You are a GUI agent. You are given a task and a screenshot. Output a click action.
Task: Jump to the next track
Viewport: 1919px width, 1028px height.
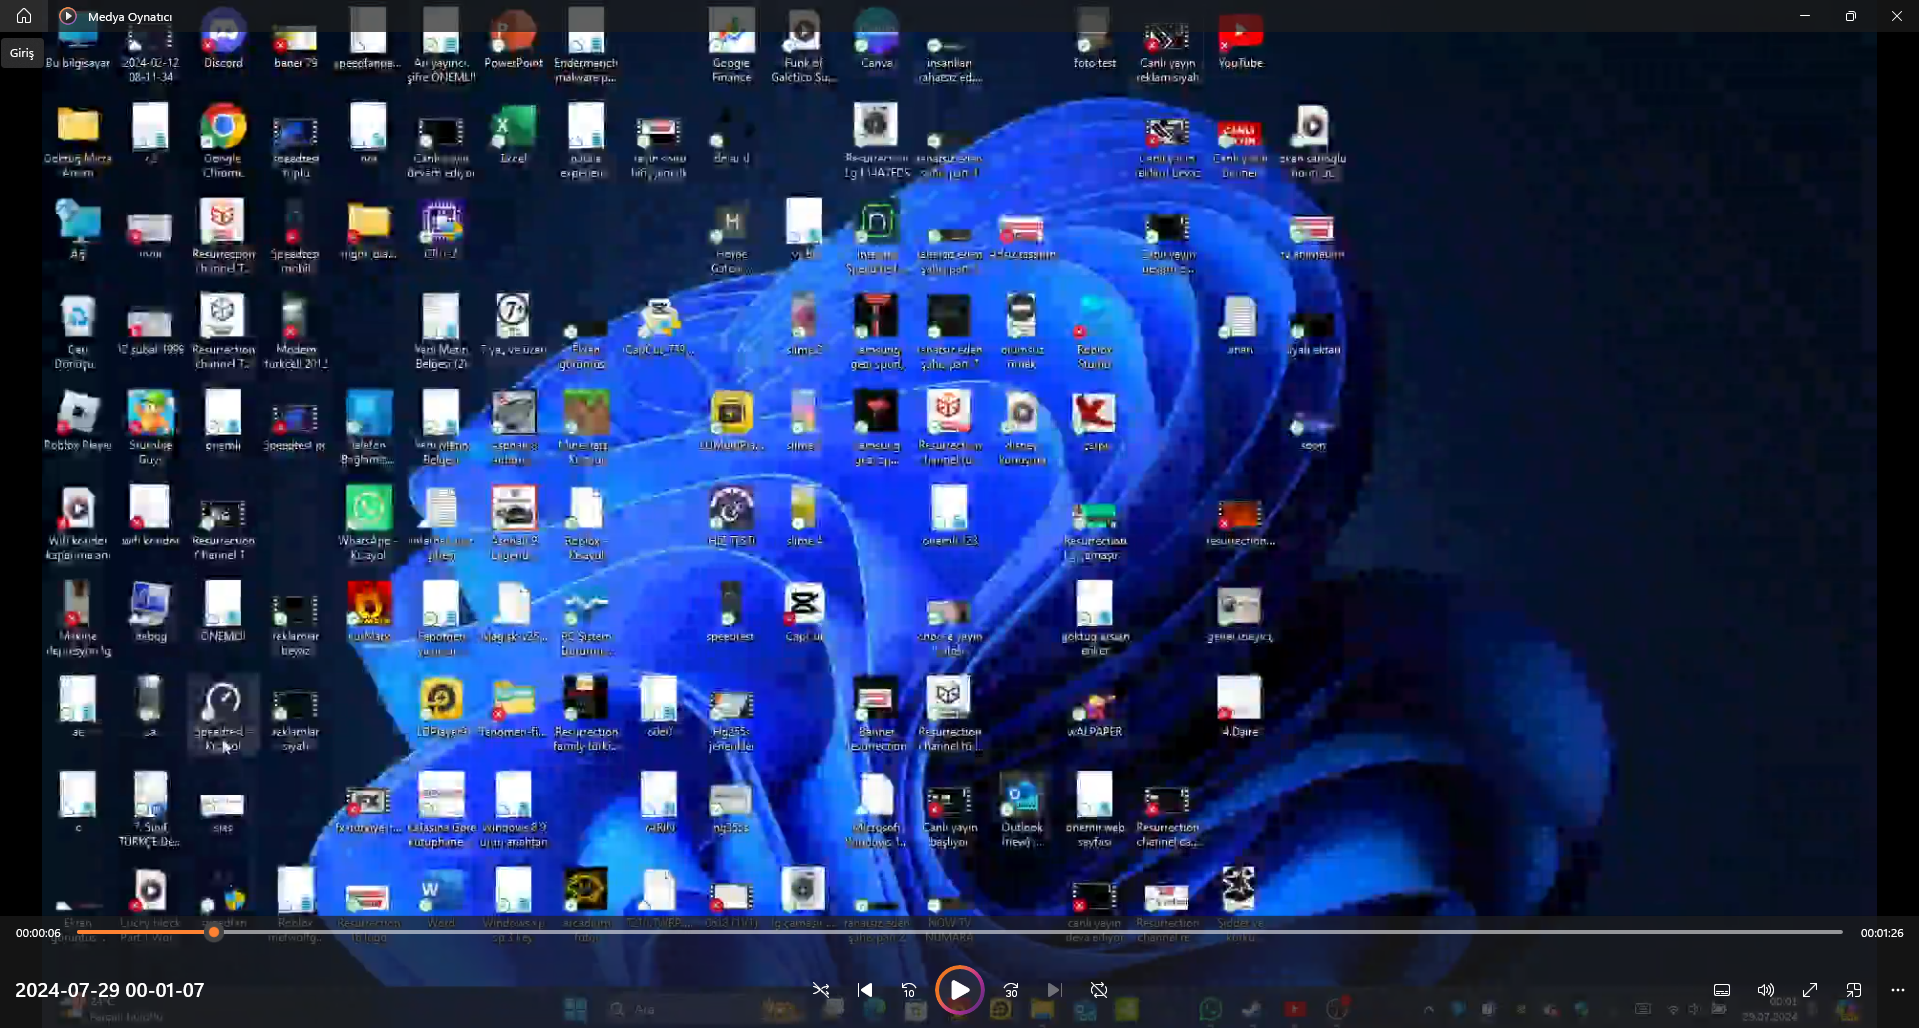click(1055, 990)
